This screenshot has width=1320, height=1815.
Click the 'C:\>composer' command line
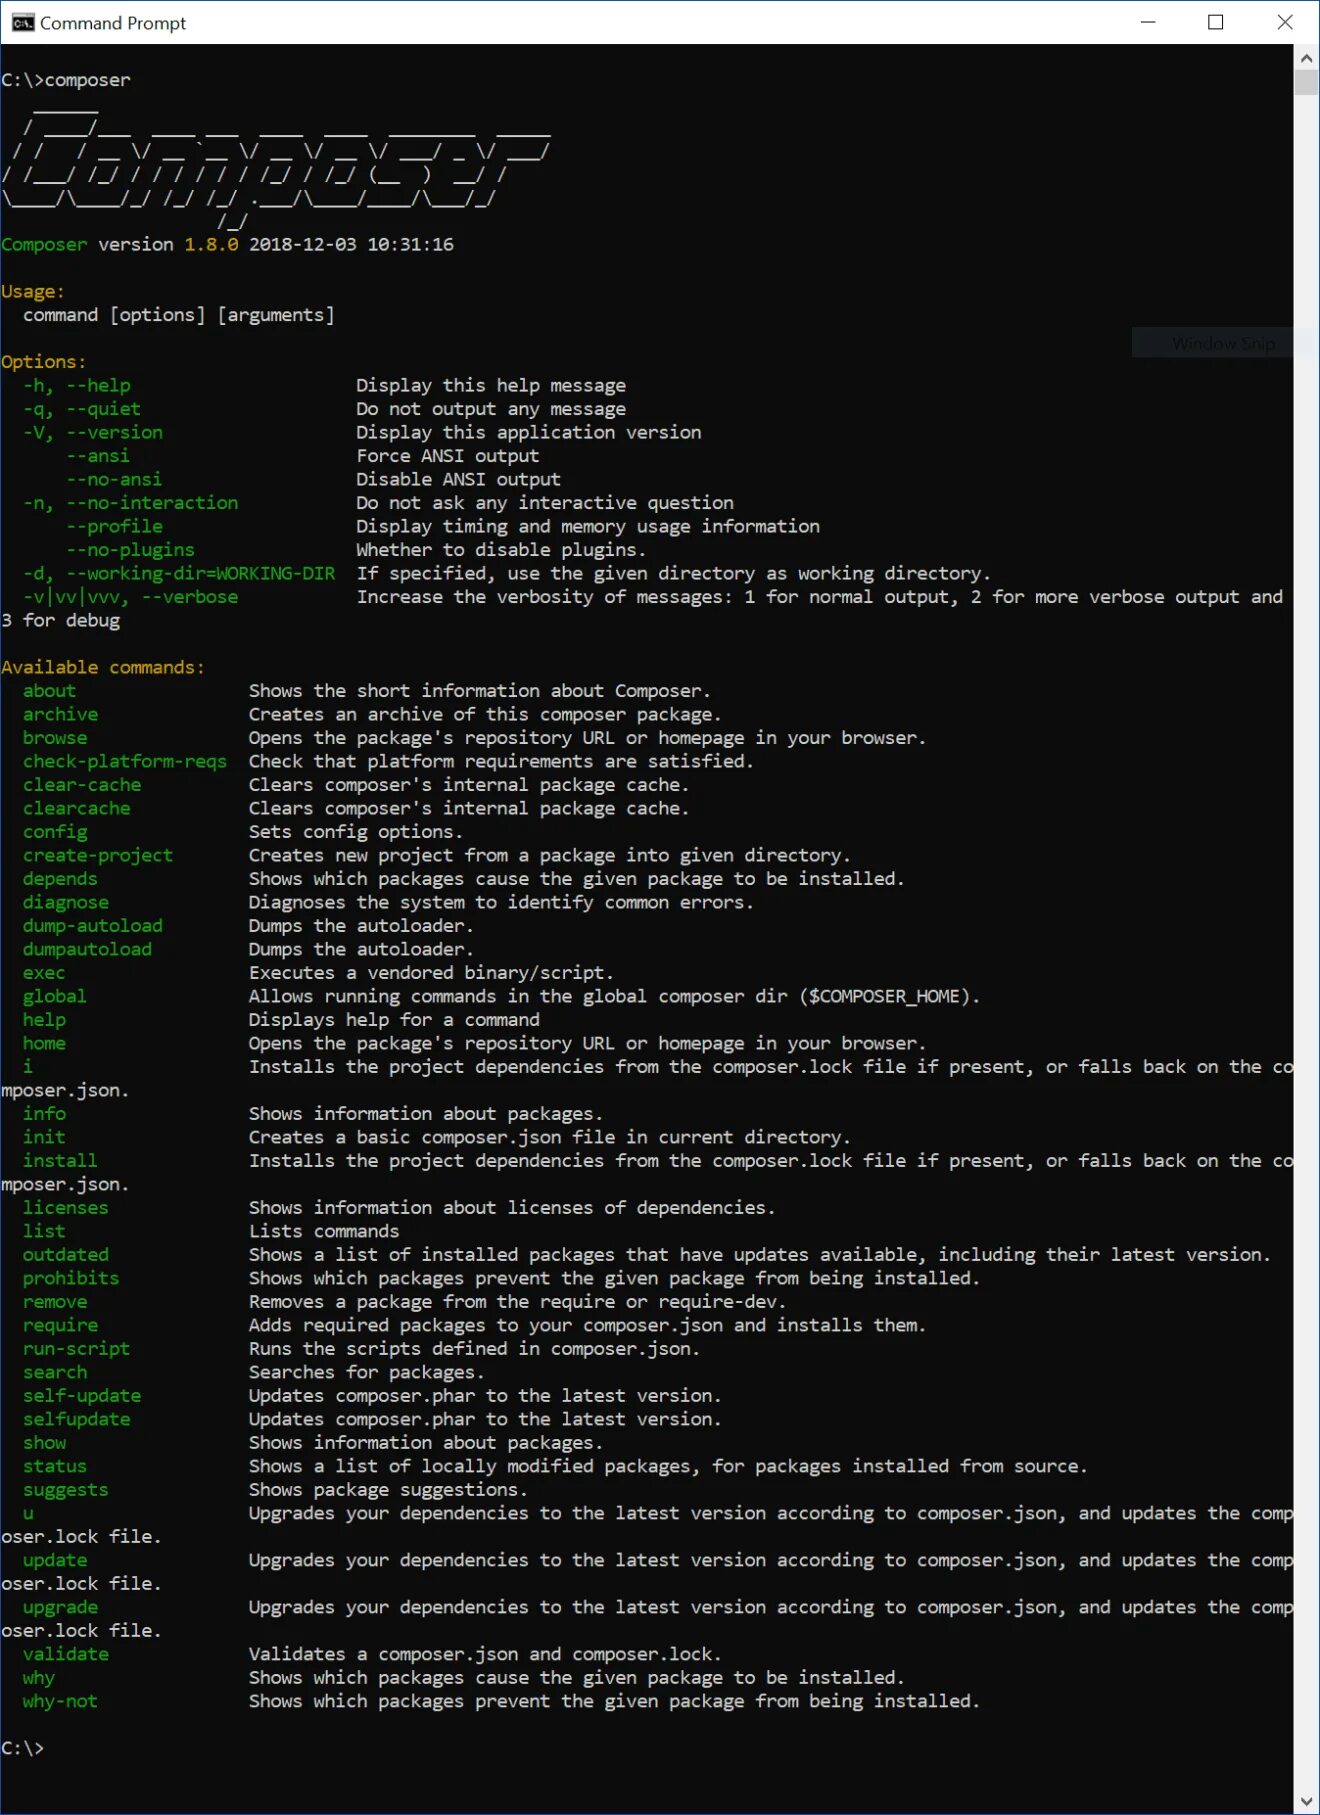pos(66,80)
